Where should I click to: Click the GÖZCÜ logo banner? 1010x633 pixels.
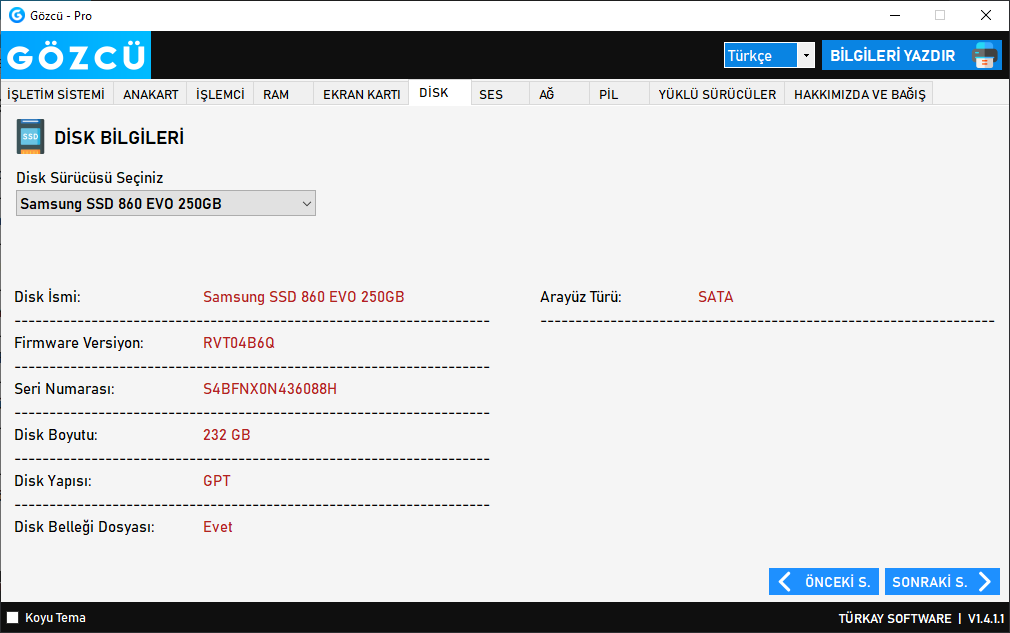pos(76,55)
